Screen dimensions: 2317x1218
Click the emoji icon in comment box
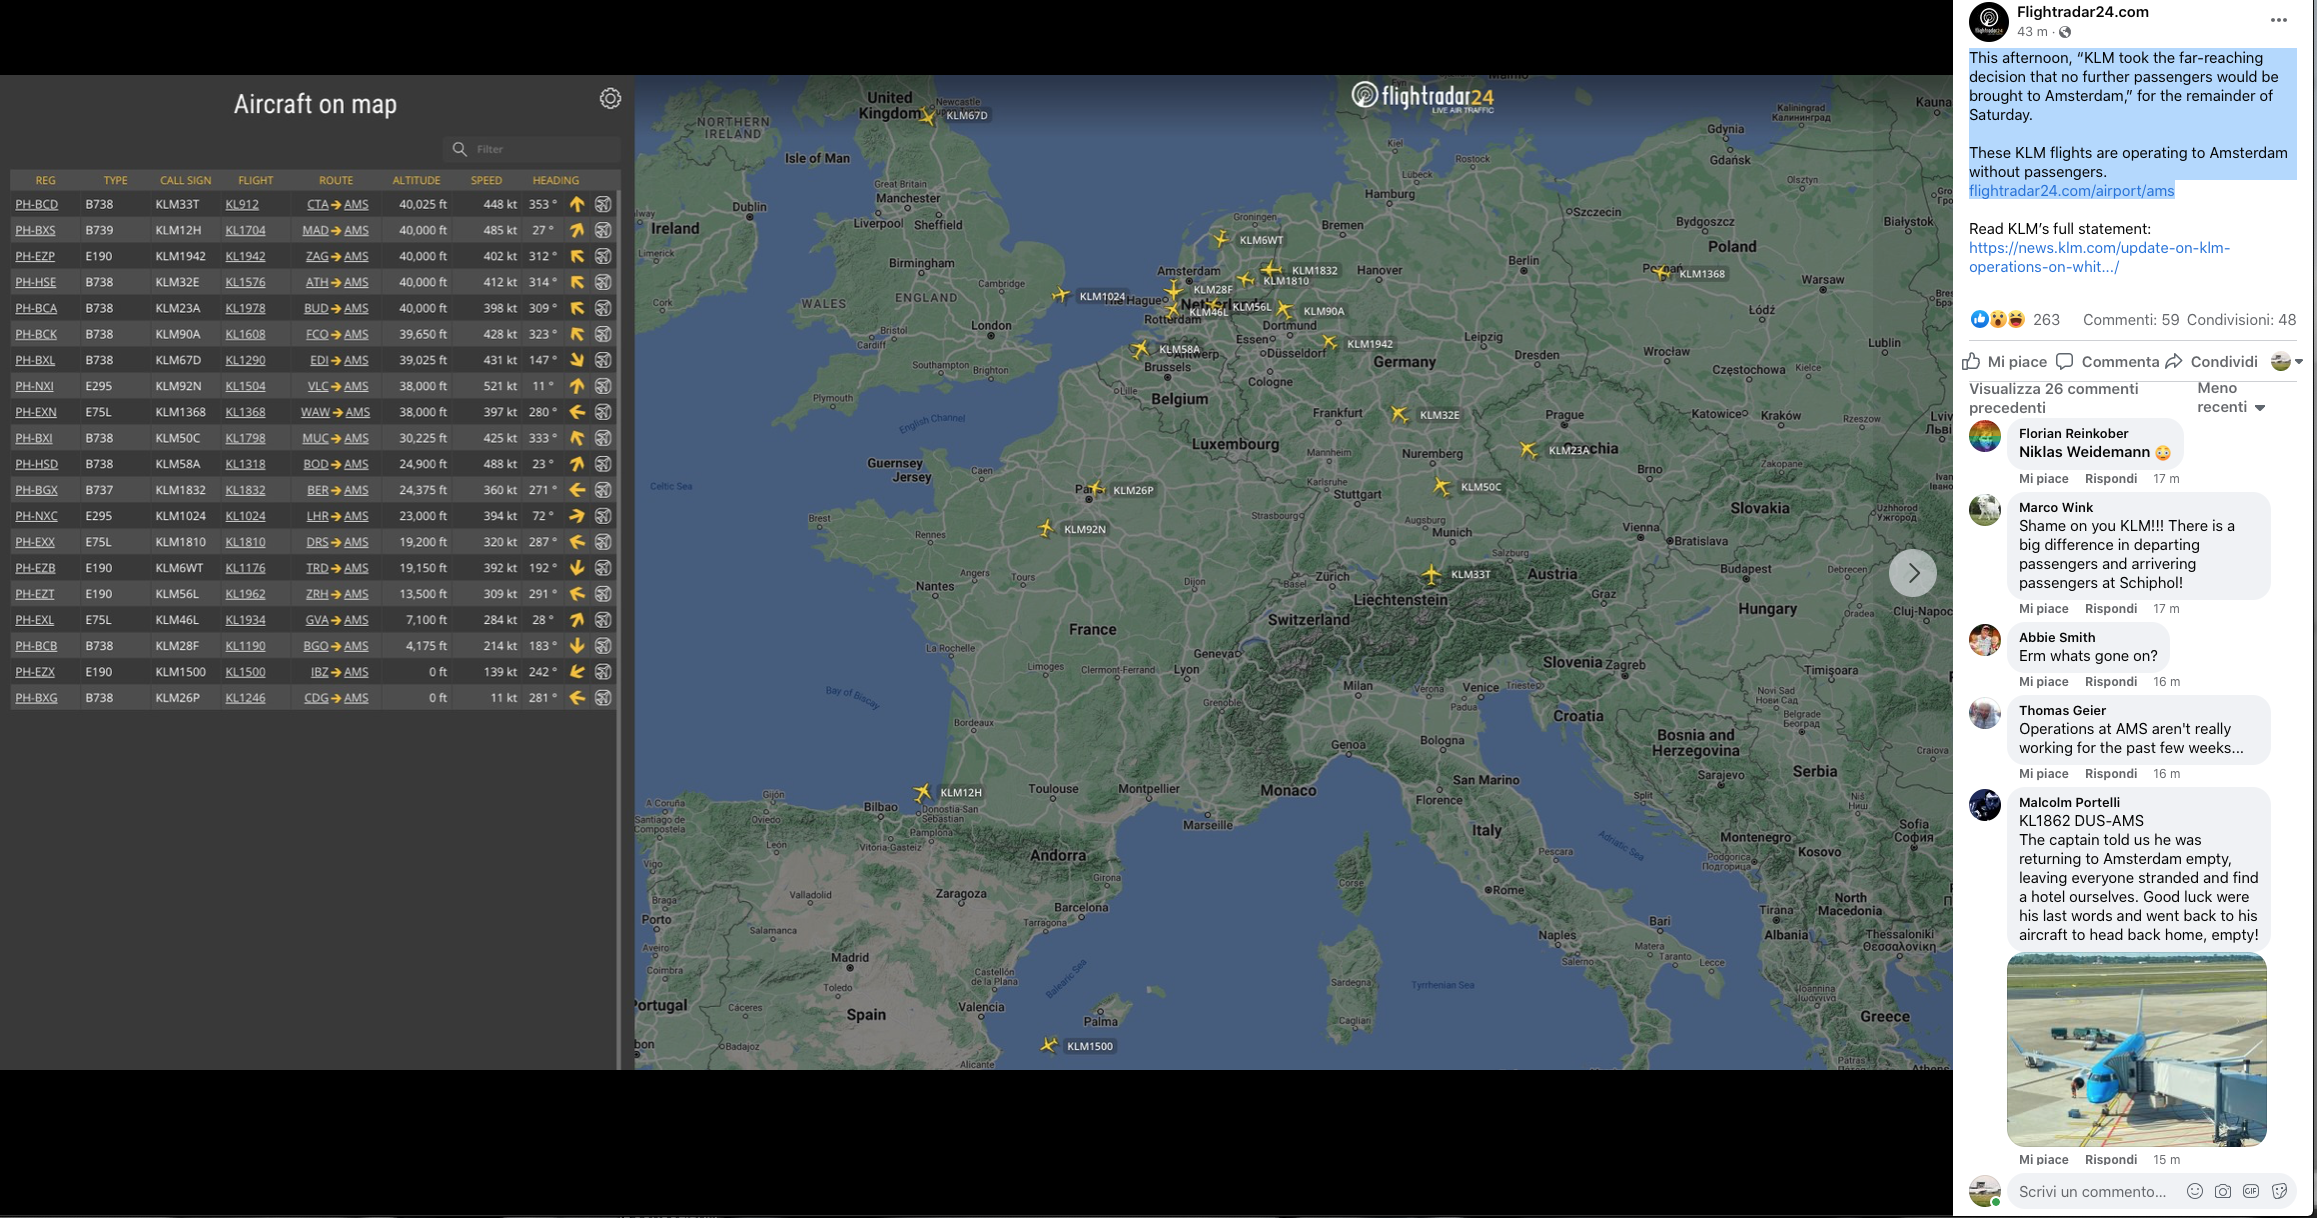(x=2194, y=1191)
